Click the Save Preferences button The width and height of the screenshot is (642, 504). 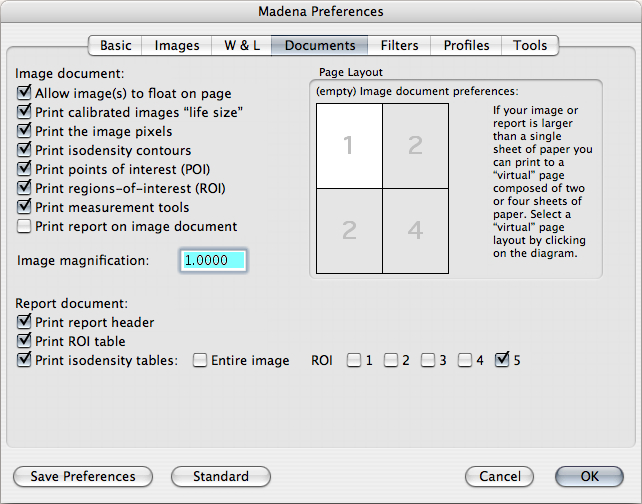(83, 477)
